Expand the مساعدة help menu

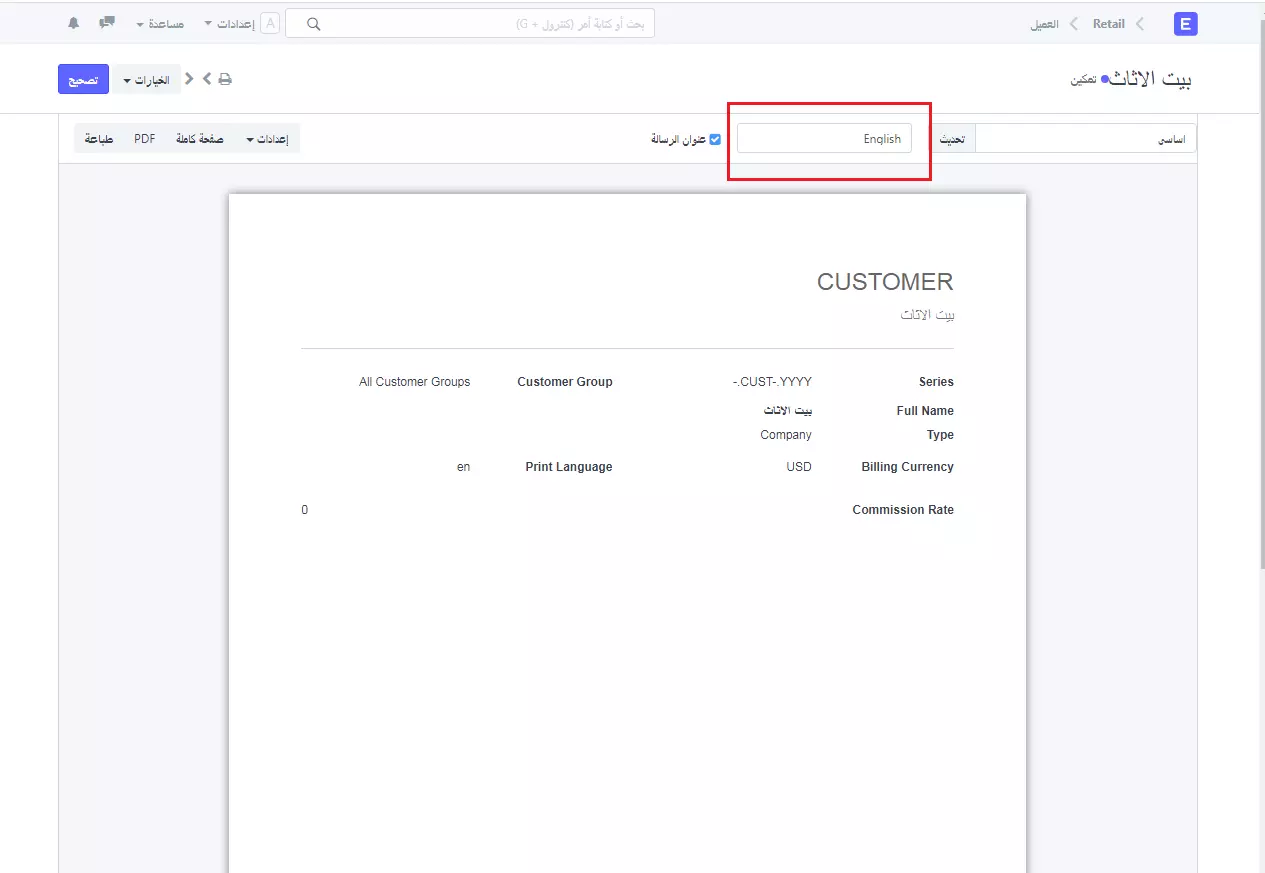(x=160, y=24)
